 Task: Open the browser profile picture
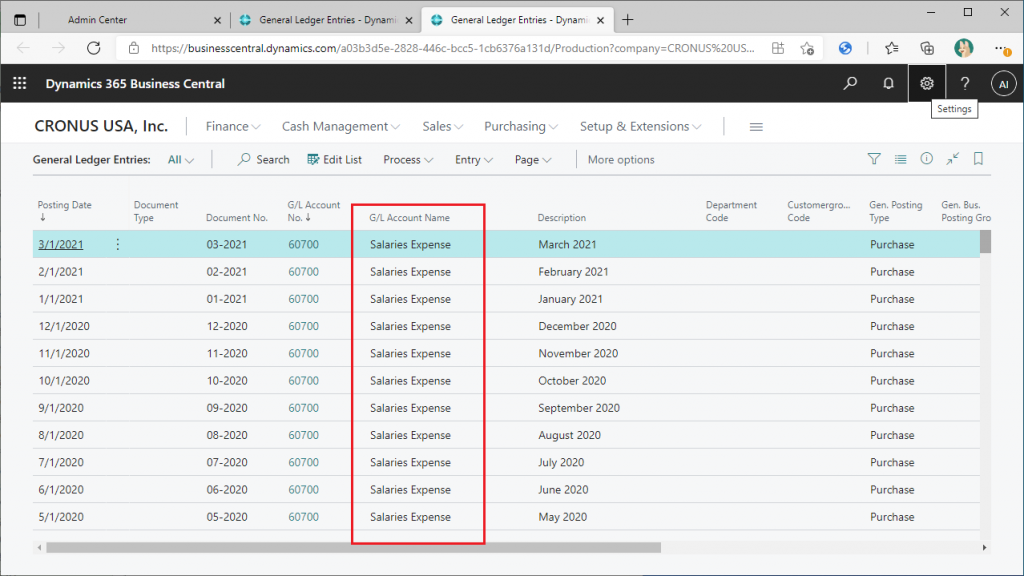(963, 48)
